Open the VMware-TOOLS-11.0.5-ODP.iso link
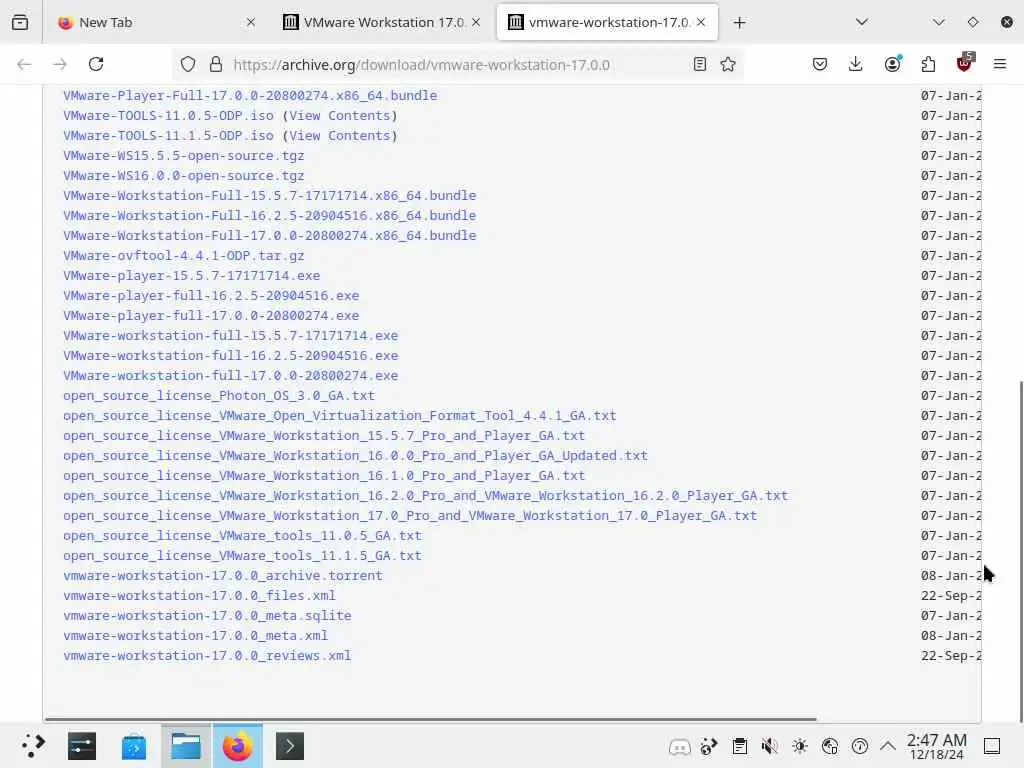 point(168,116)
